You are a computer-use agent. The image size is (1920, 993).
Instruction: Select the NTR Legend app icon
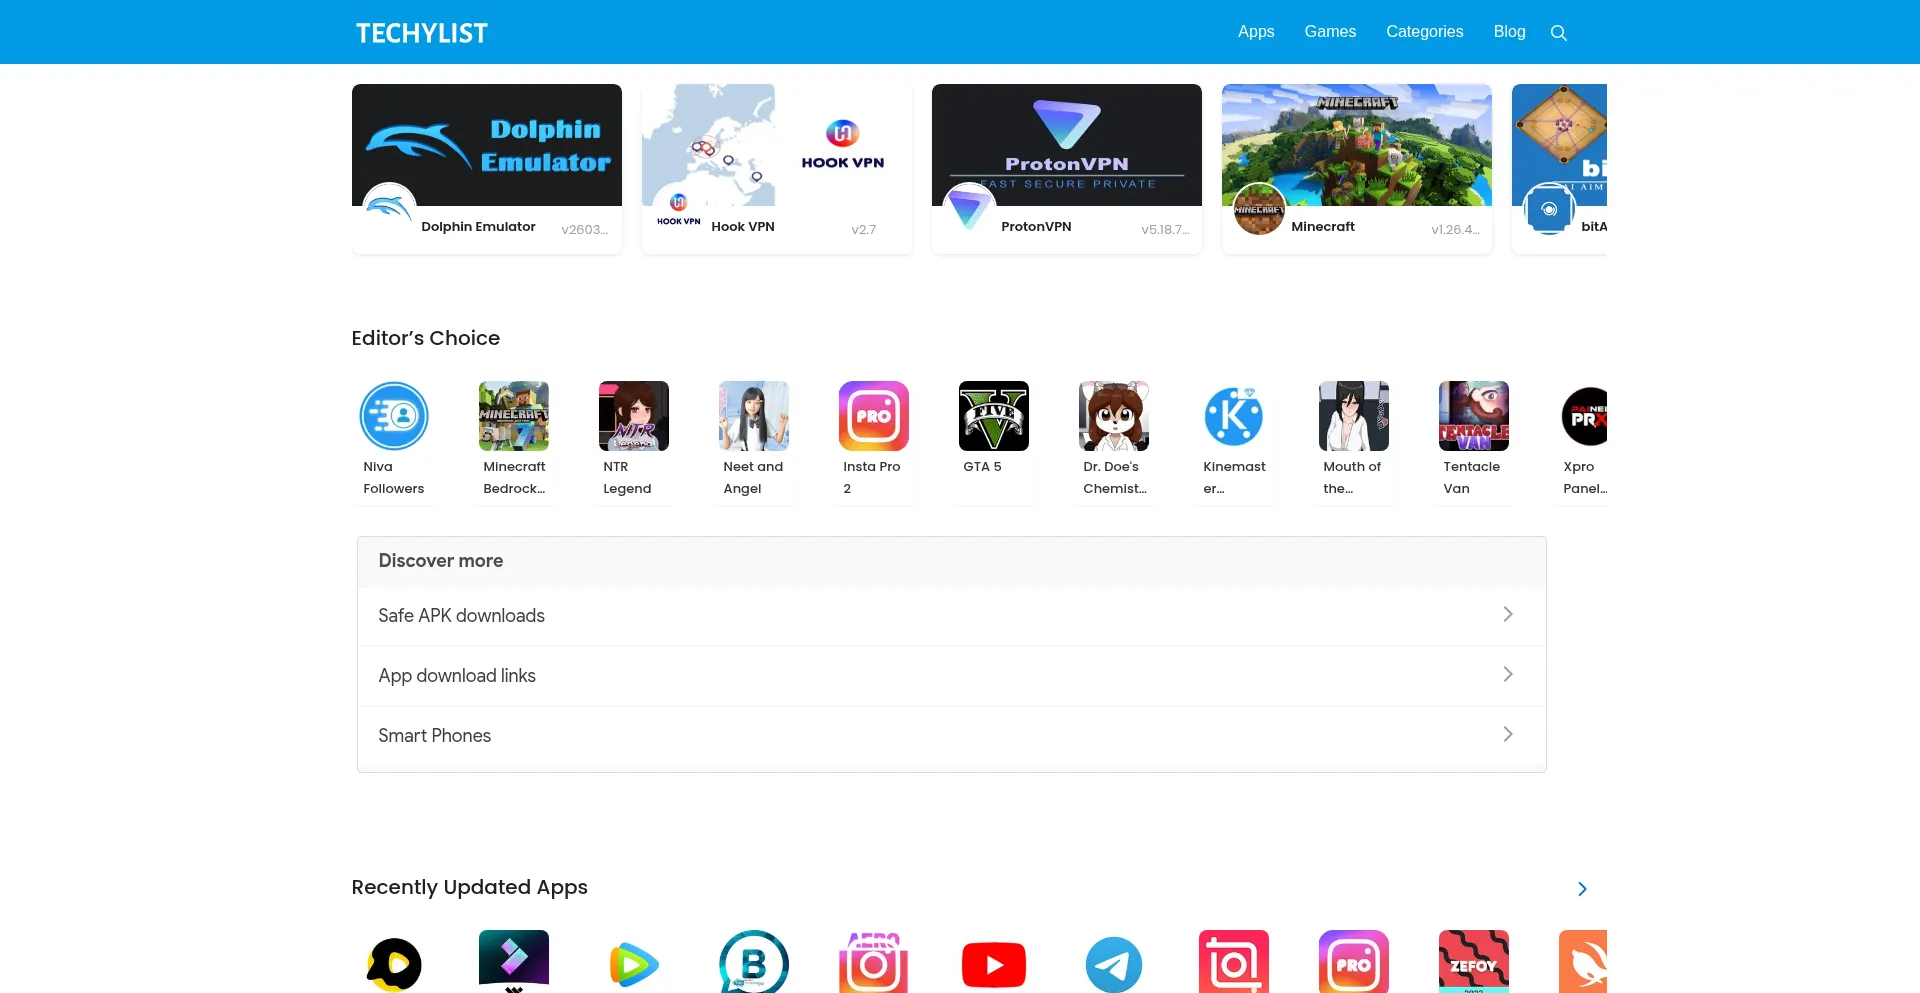coord(634,416)
